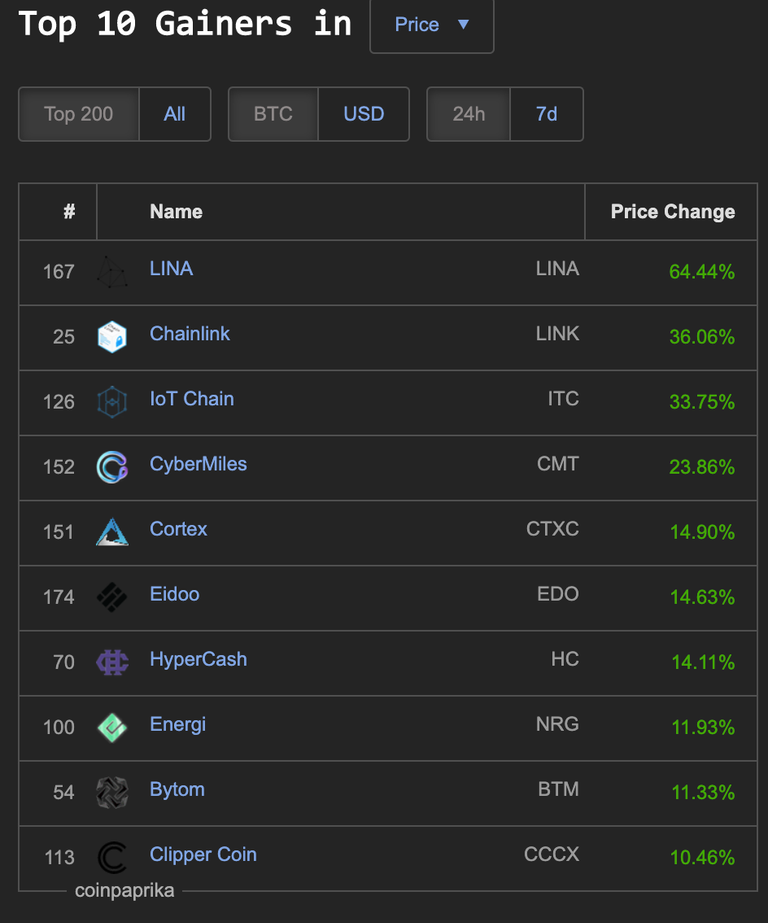Click rank number 70
Screen dimensions: 768x923
pos(64,662)
